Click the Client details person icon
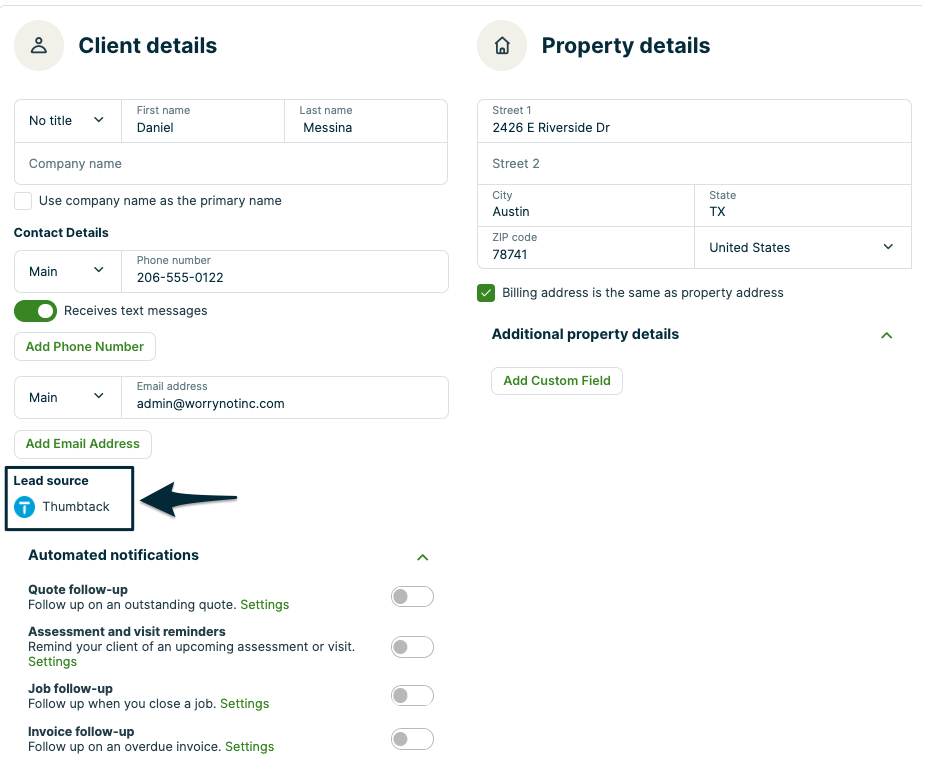Screen dimensions: 926x777 pyautogui.click(x=39, y=46)
